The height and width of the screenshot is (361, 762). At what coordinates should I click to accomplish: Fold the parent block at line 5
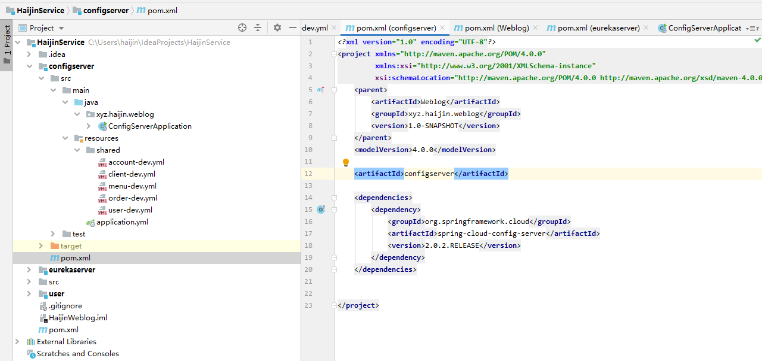click(x=334, y=90)
